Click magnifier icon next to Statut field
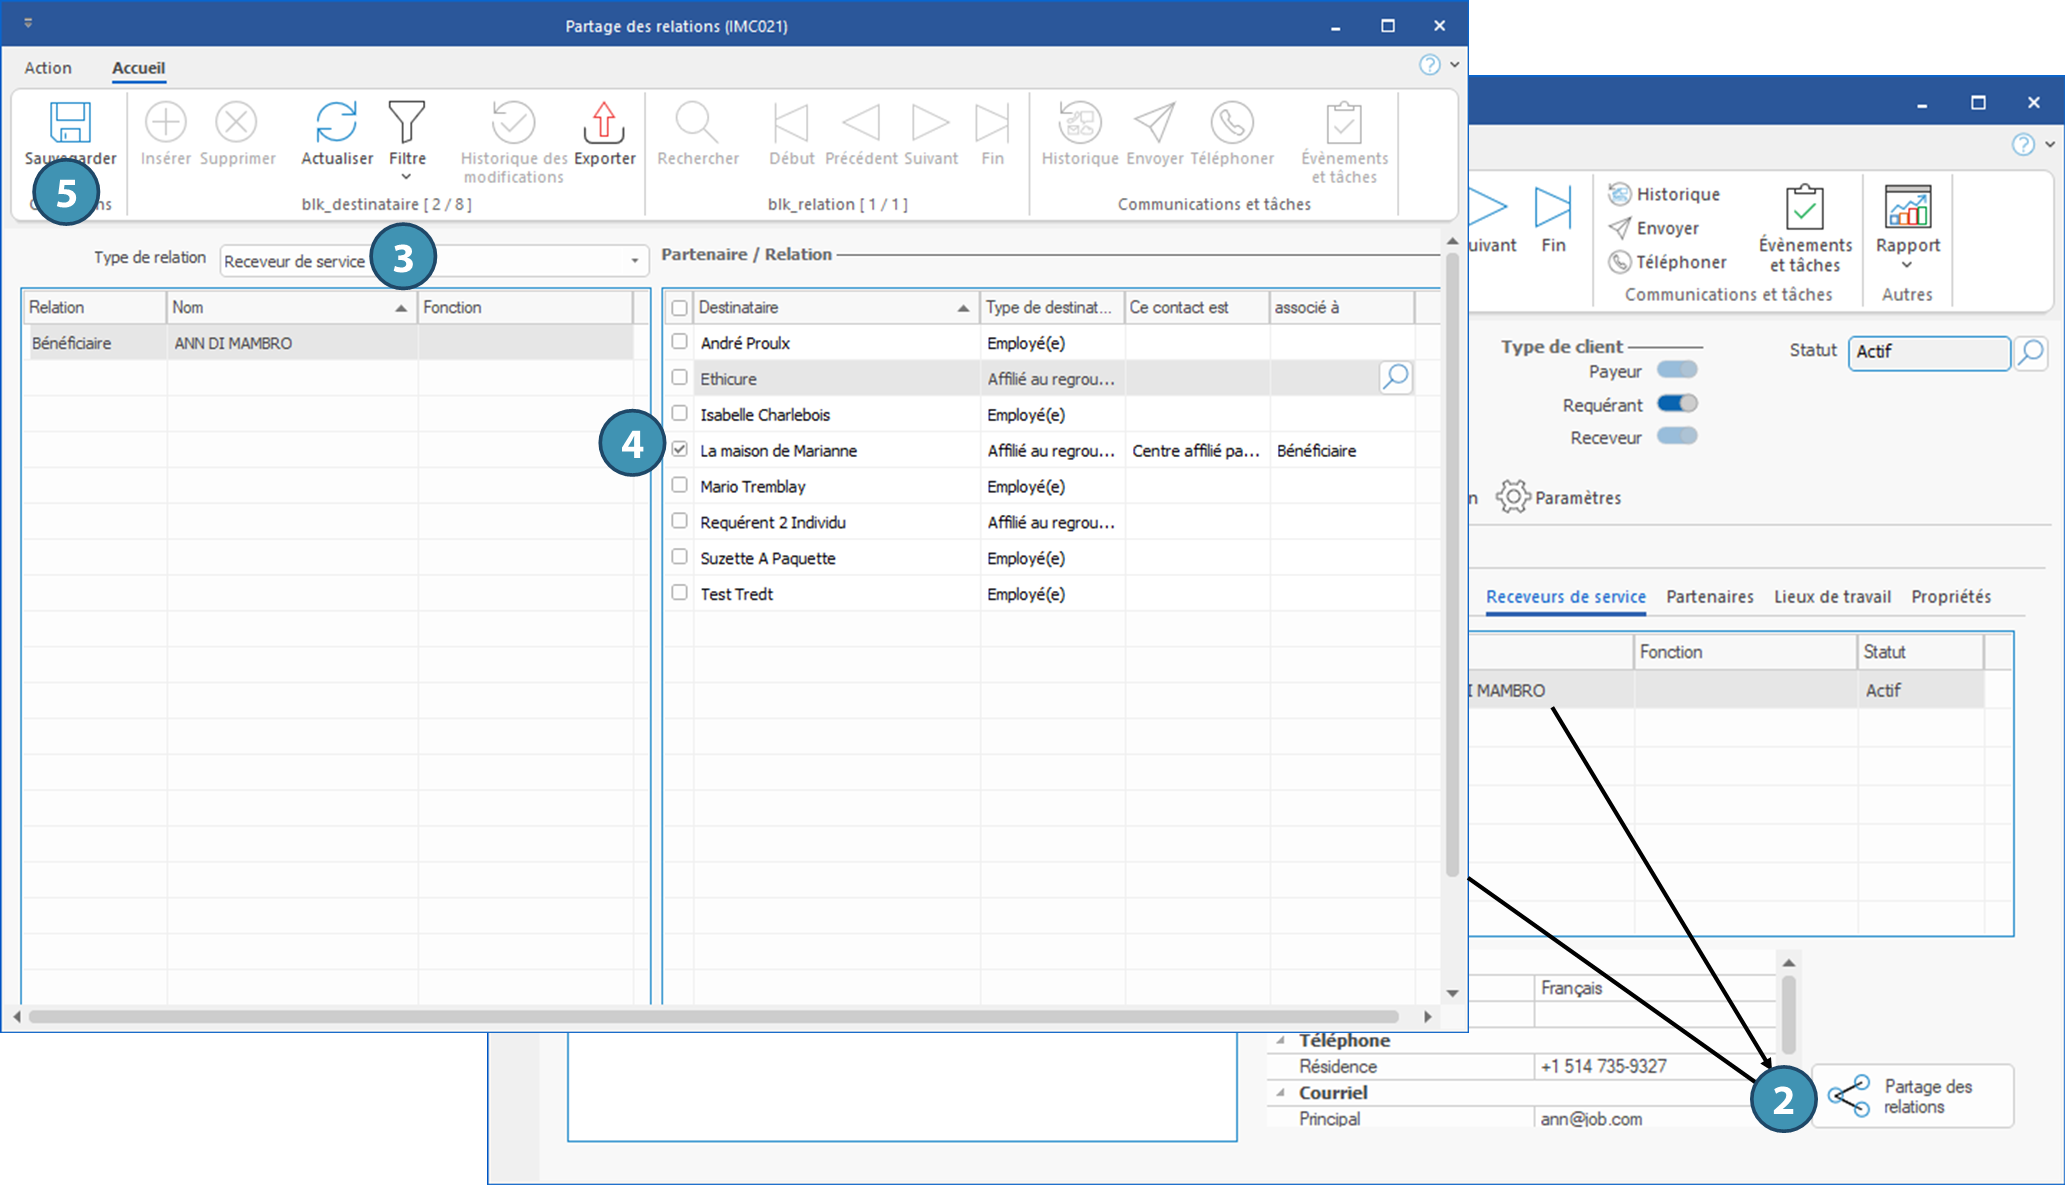The image size is (2065, 1185). 2031,352
